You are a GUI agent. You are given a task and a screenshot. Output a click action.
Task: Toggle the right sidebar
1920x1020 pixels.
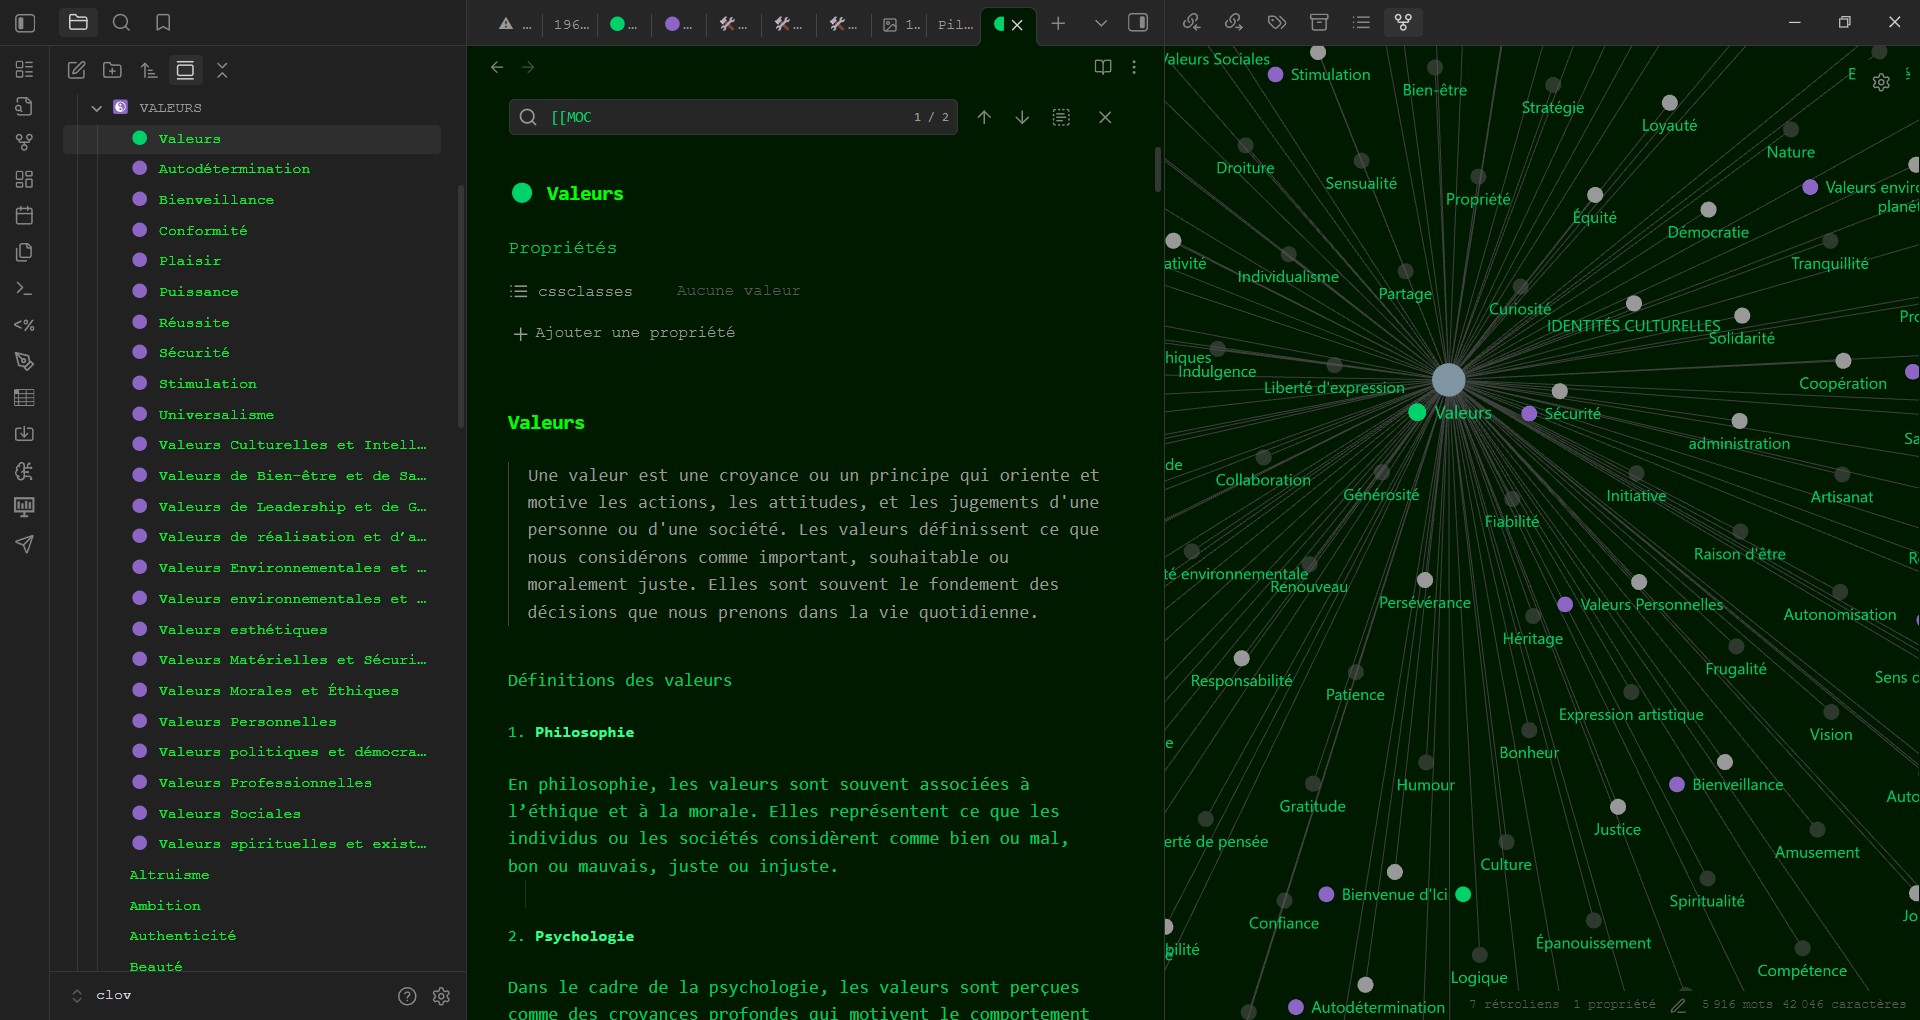point(1138,22)
